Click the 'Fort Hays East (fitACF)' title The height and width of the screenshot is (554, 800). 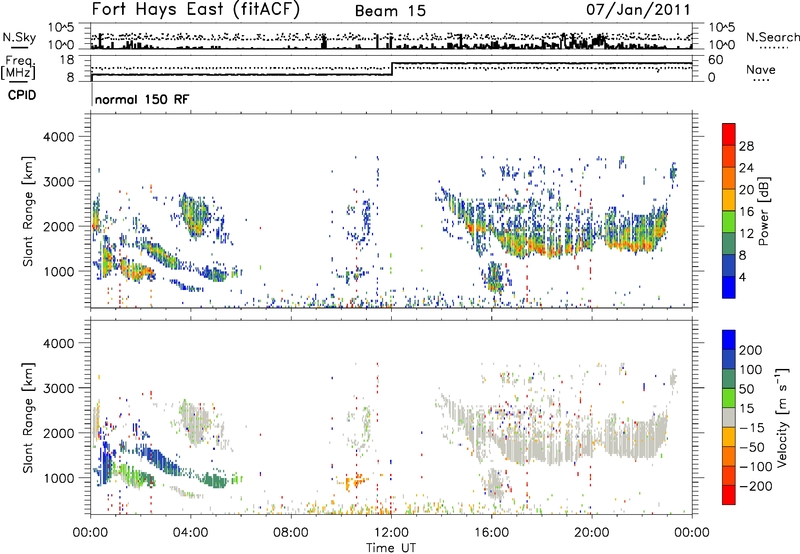click(x=196, y=10)
